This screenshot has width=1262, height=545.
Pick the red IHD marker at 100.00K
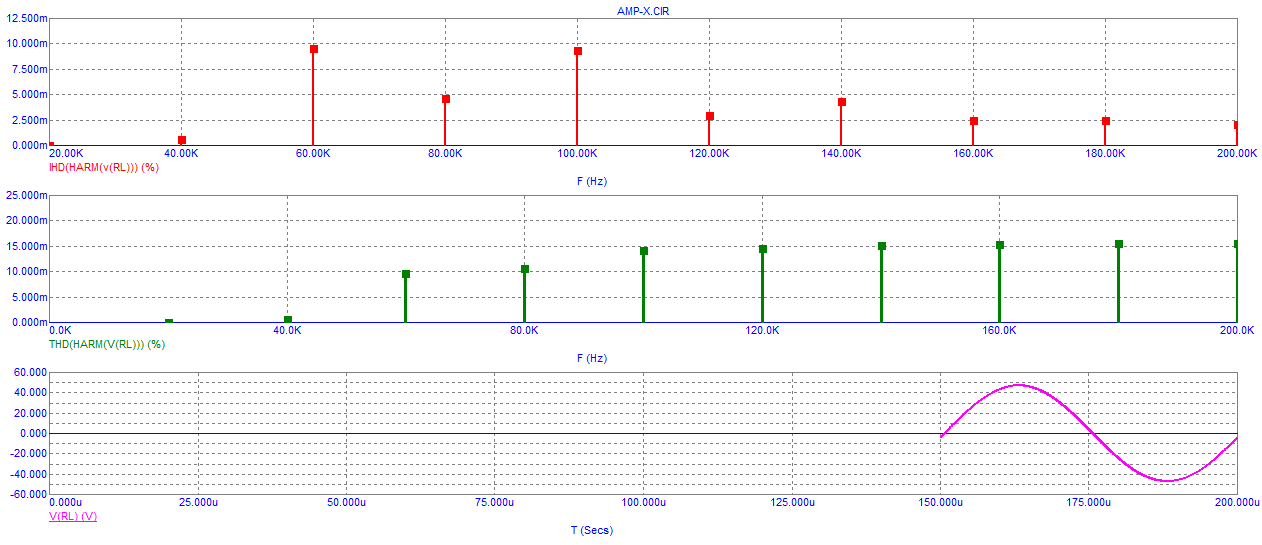click(577, 51)
